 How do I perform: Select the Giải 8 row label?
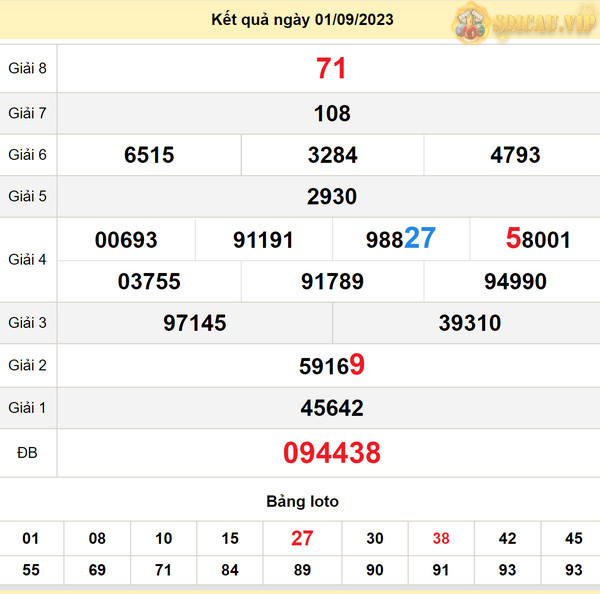(28, 69)
